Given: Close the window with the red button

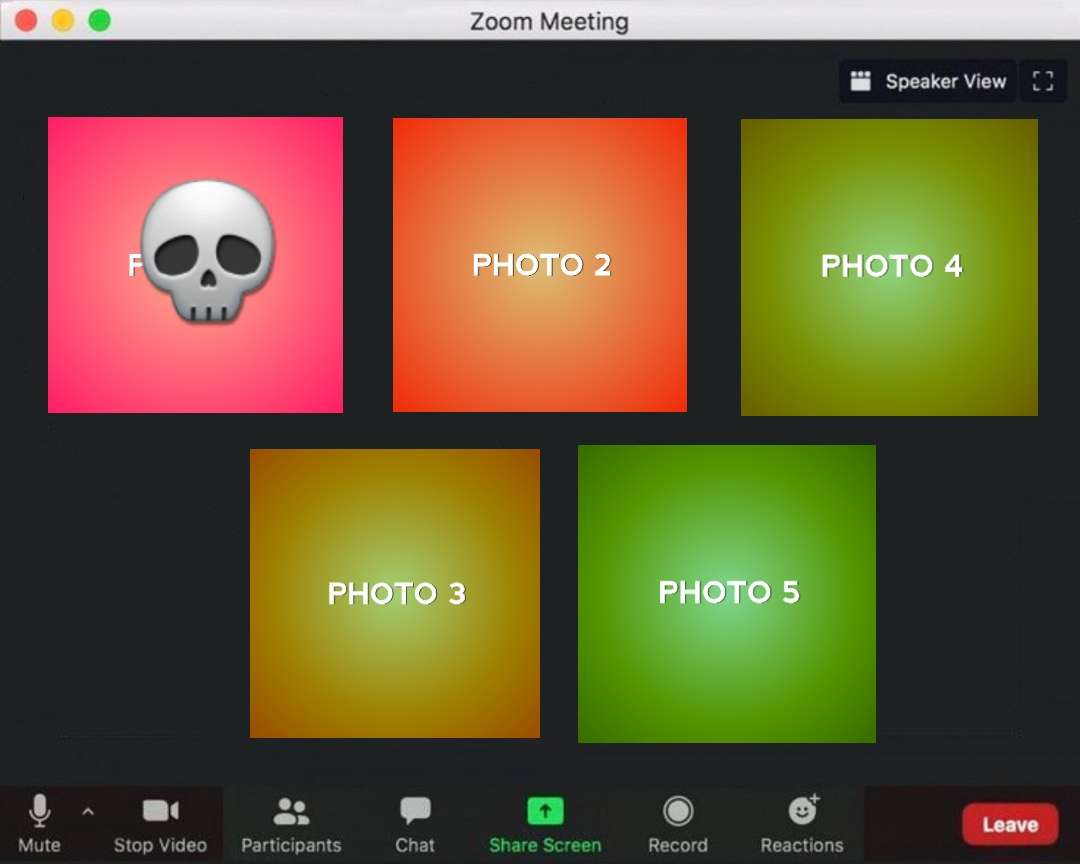Looking at the screenshot, I should point(26,20).
